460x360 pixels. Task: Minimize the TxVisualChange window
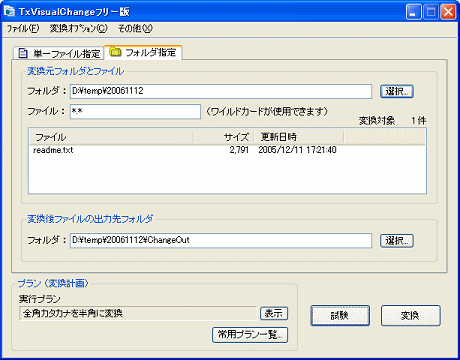pos(413,12)
